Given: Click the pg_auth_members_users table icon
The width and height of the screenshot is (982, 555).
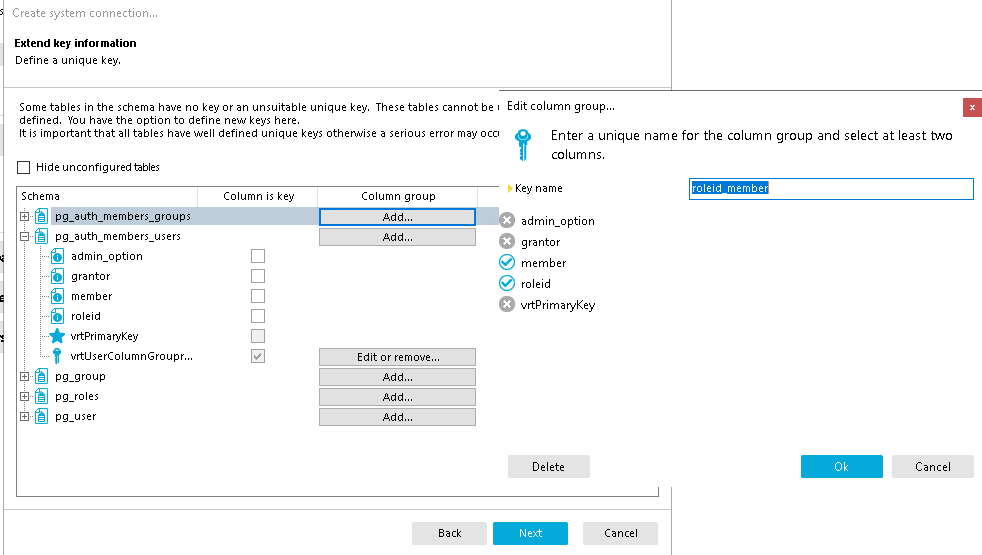Looking at the screenshot, I should tap(41, 236).
